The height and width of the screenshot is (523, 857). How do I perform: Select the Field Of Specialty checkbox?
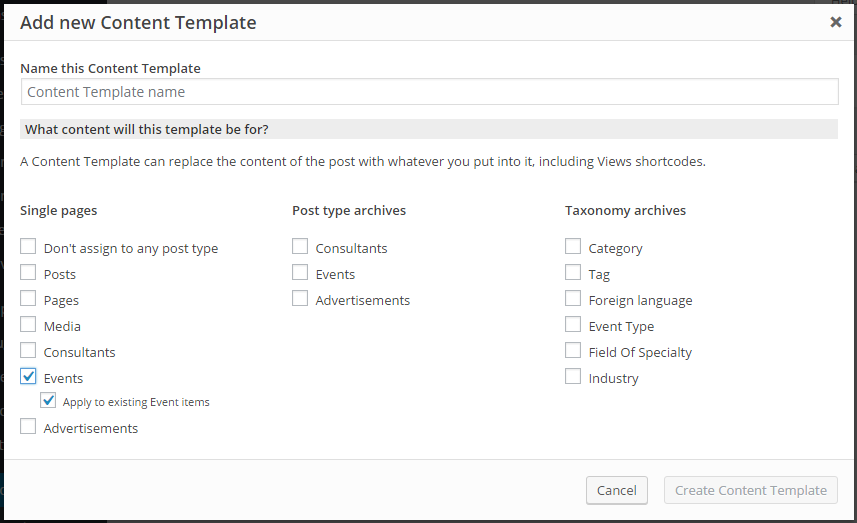573,350
